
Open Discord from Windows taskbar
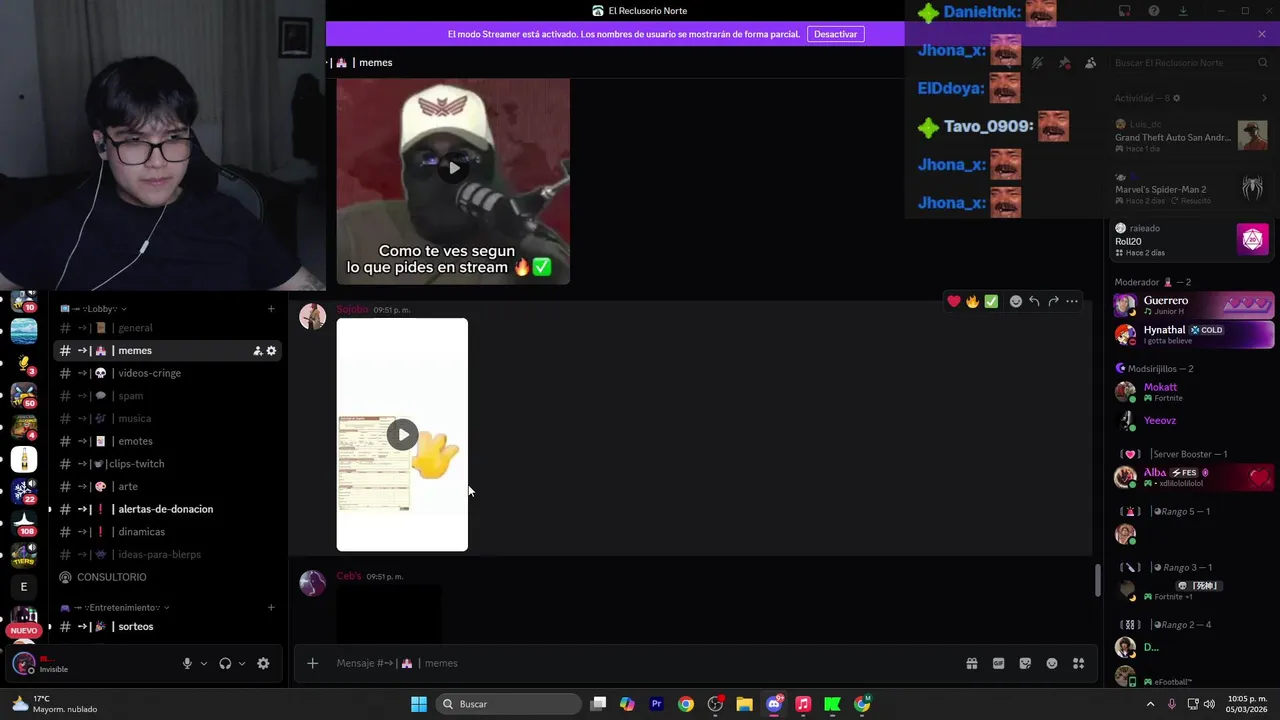click(x=774, y=704)
